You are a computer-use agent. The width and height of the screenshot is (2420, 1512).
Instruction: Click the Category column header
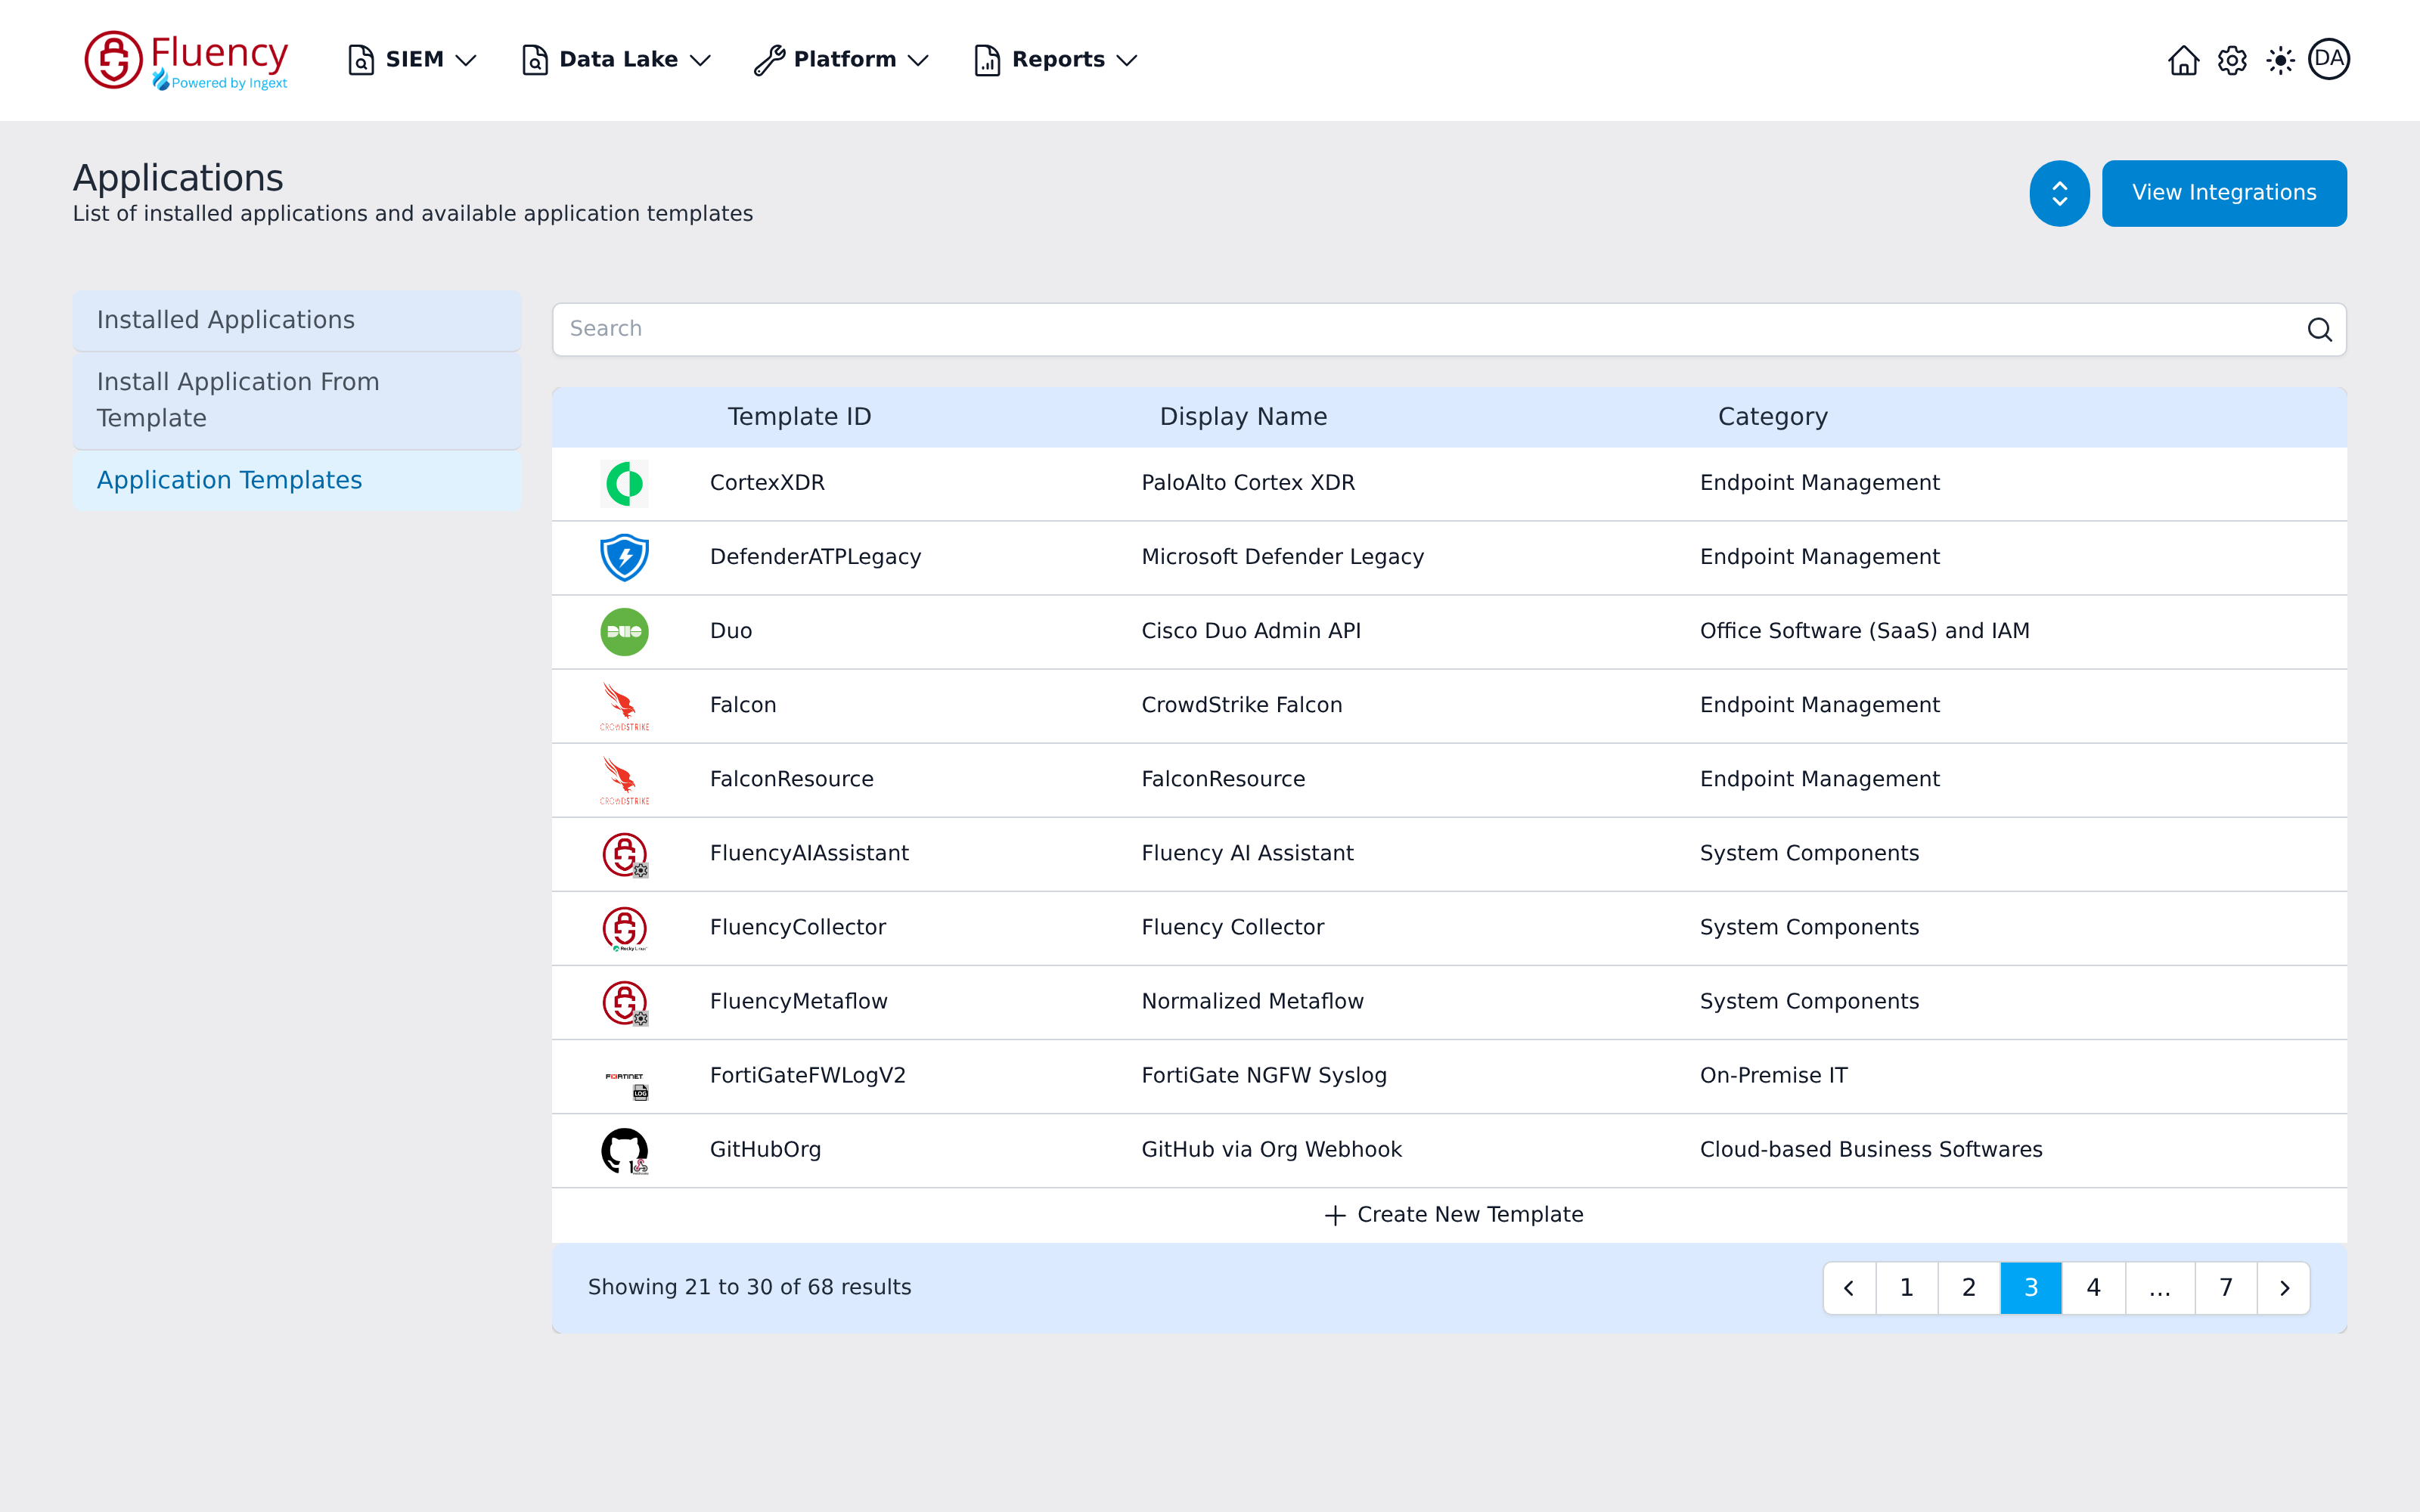(x=1772, y=417)
